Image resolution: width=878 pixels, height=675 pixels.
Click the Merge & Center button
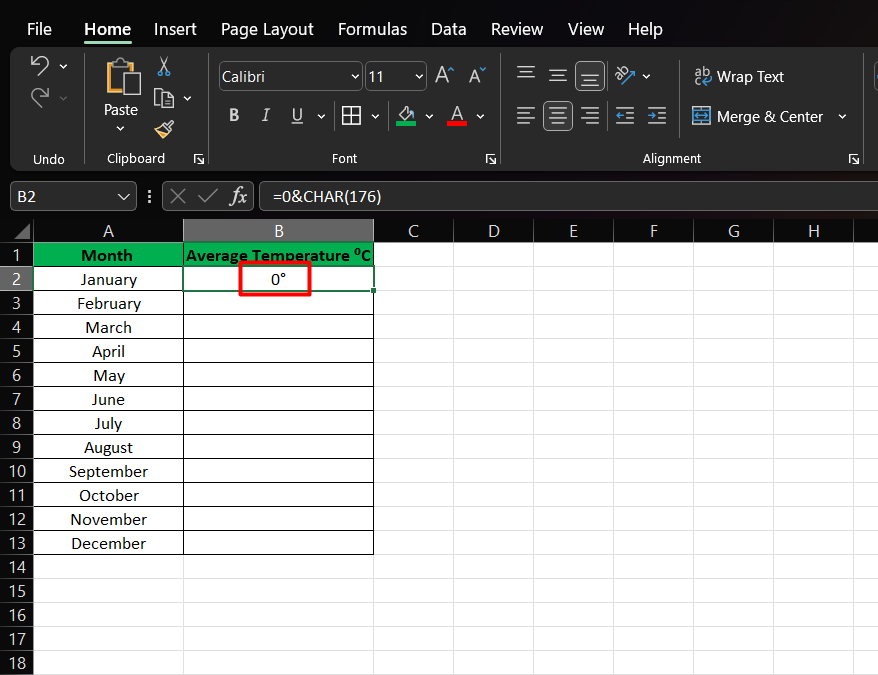point(757,117)
